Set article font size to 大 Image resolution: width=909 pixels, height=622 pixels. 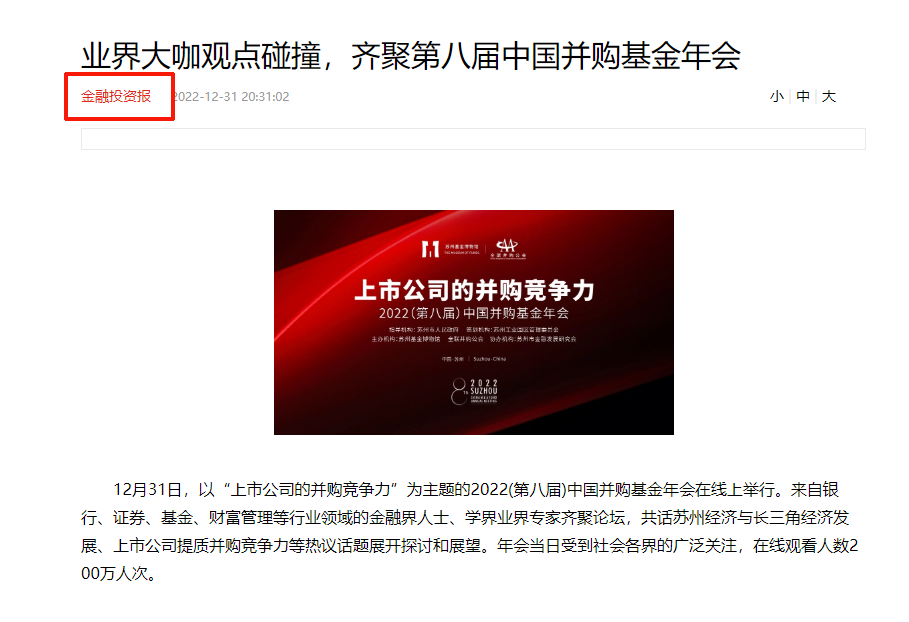pos(829,96)
